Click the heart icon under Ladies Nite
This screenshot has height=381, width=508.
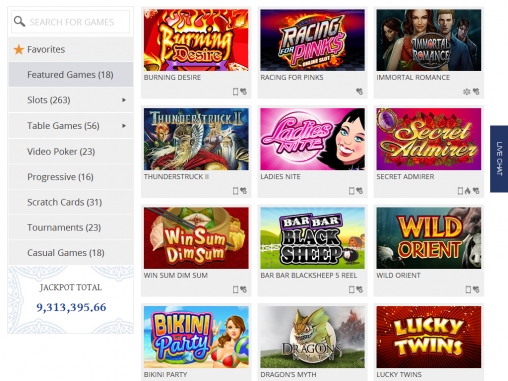(x=359, y=191)
